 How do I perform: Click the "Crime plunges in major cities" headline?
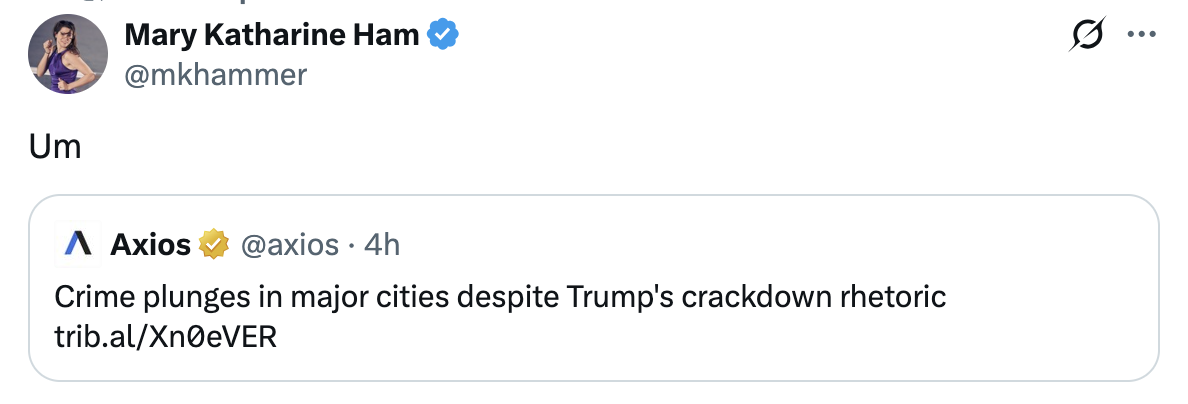coord(500,298)
